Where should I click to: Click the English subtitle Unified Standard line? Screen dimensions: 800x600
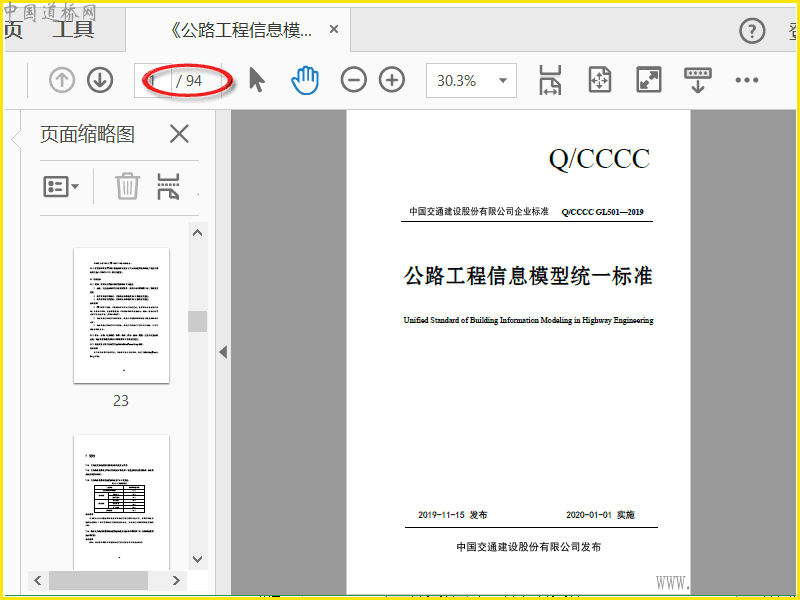coord(528,320)
